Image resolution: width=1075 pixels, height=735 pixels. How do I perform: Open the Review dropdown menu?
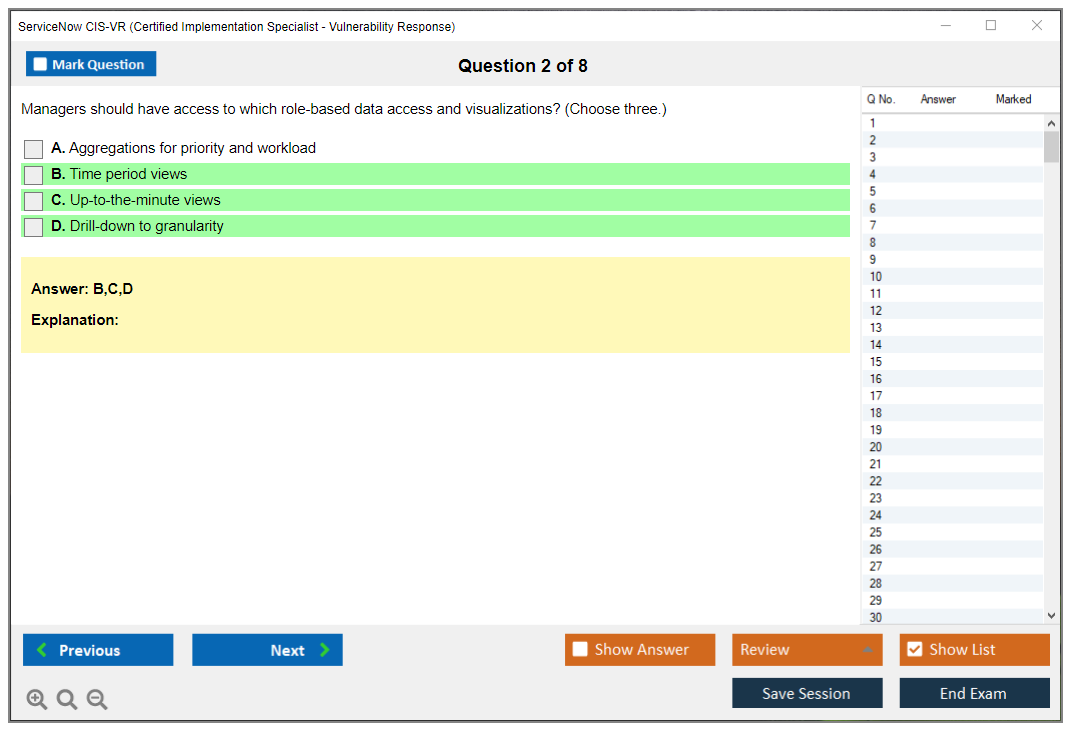[x=806, y=650]
